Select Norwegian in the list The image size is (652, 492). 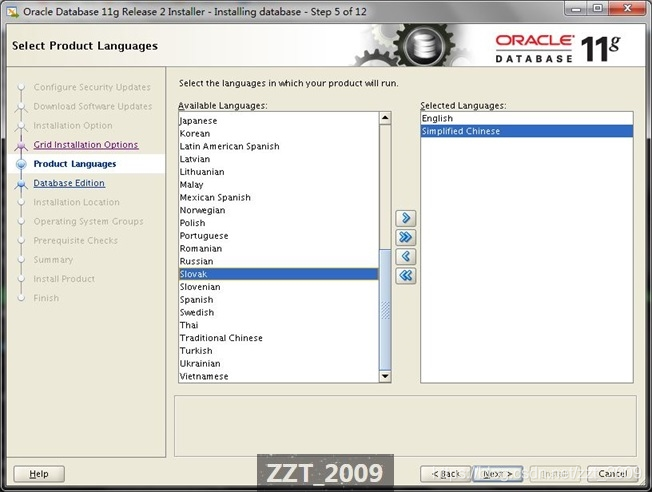tap(279, 210)
